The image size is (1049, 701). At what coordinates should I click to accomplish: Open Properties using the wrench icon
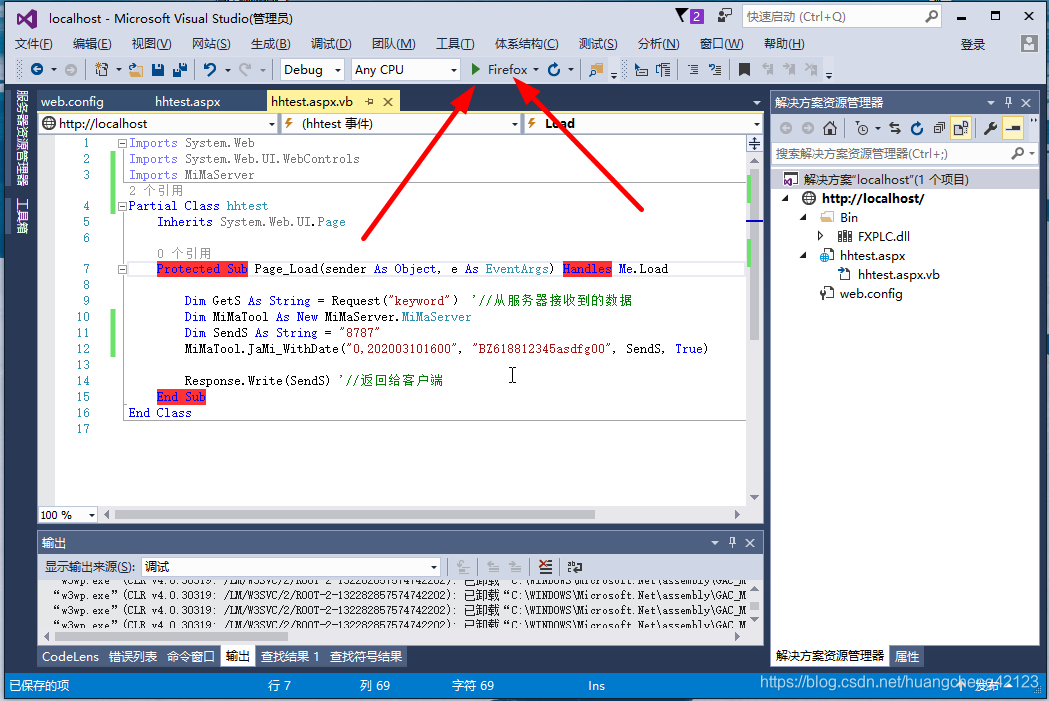click(x=990, y=127)
